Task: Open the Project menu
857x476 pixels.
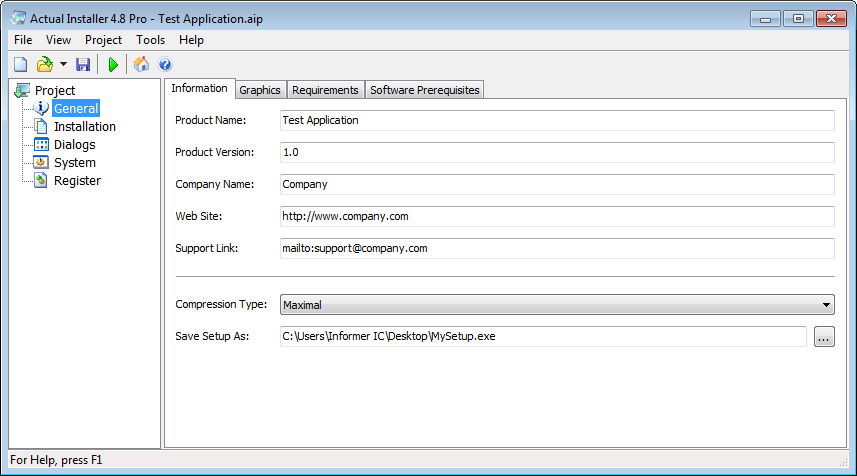Action: 103,40
